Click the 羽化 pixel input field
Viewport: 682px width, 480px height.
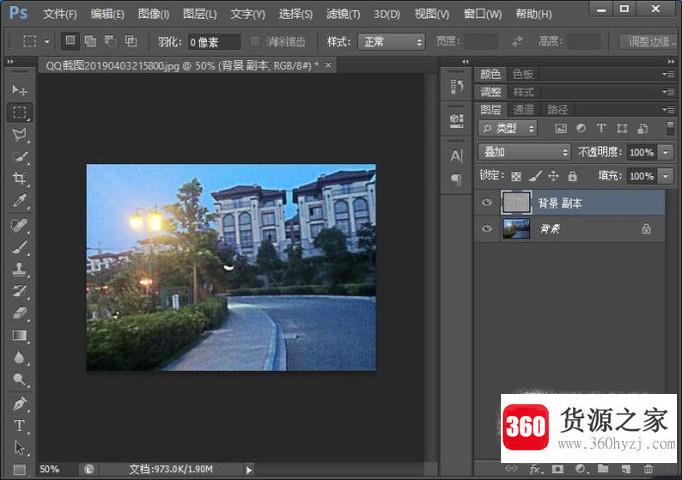(x=214, y=42)
